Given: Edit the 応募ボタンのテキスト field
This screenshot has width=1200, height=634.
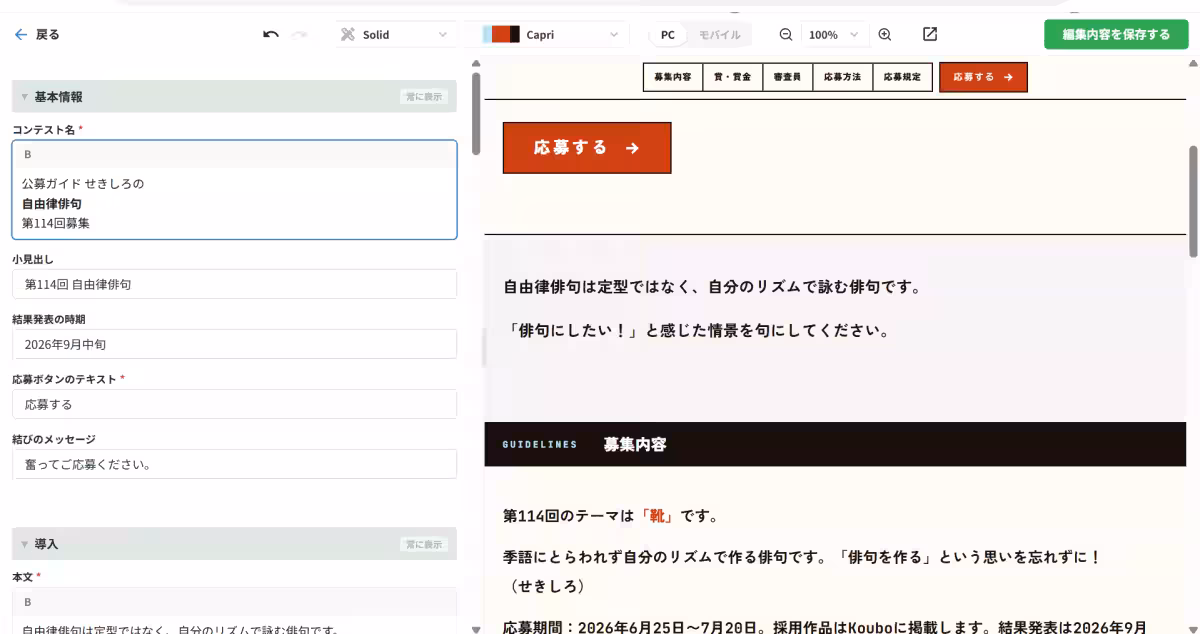Looking at the screenshot, I should click(x=234, y=404).
